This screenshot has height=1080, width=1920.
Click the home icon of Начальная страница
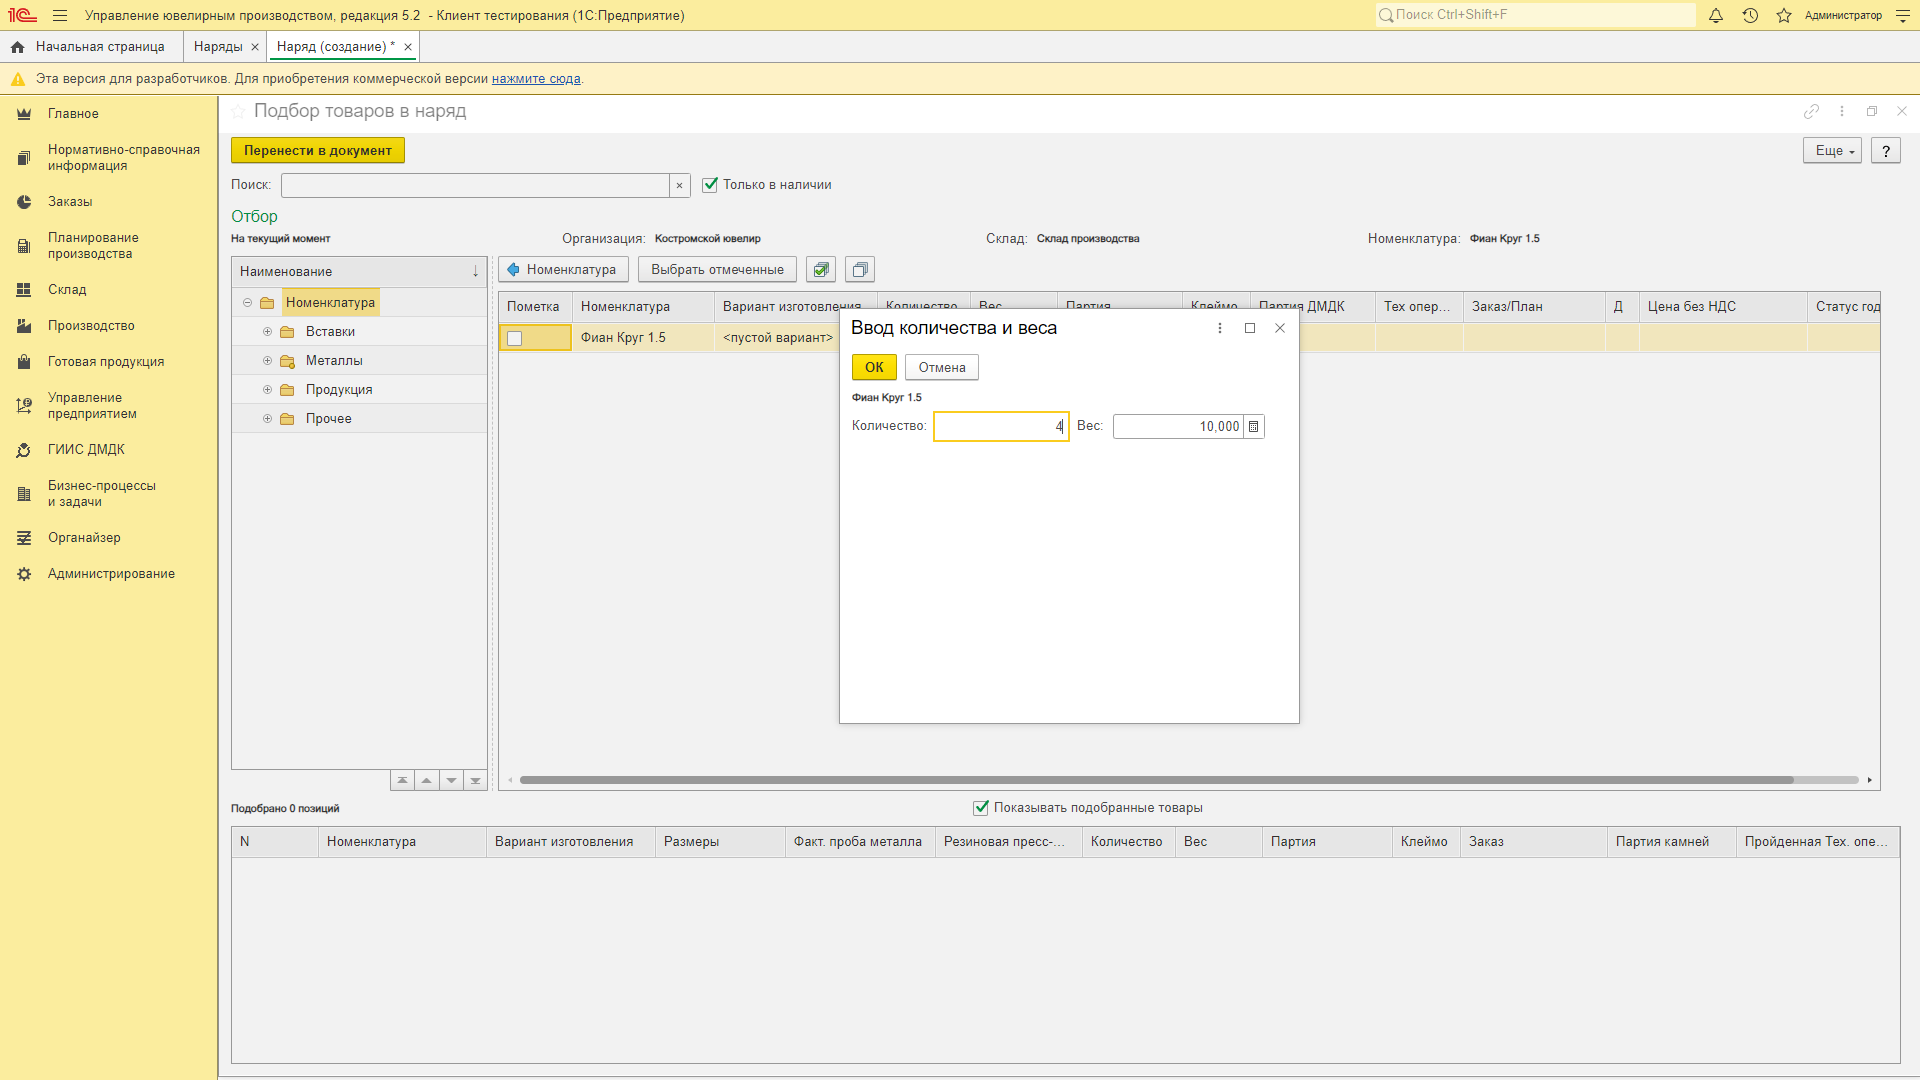17,47
